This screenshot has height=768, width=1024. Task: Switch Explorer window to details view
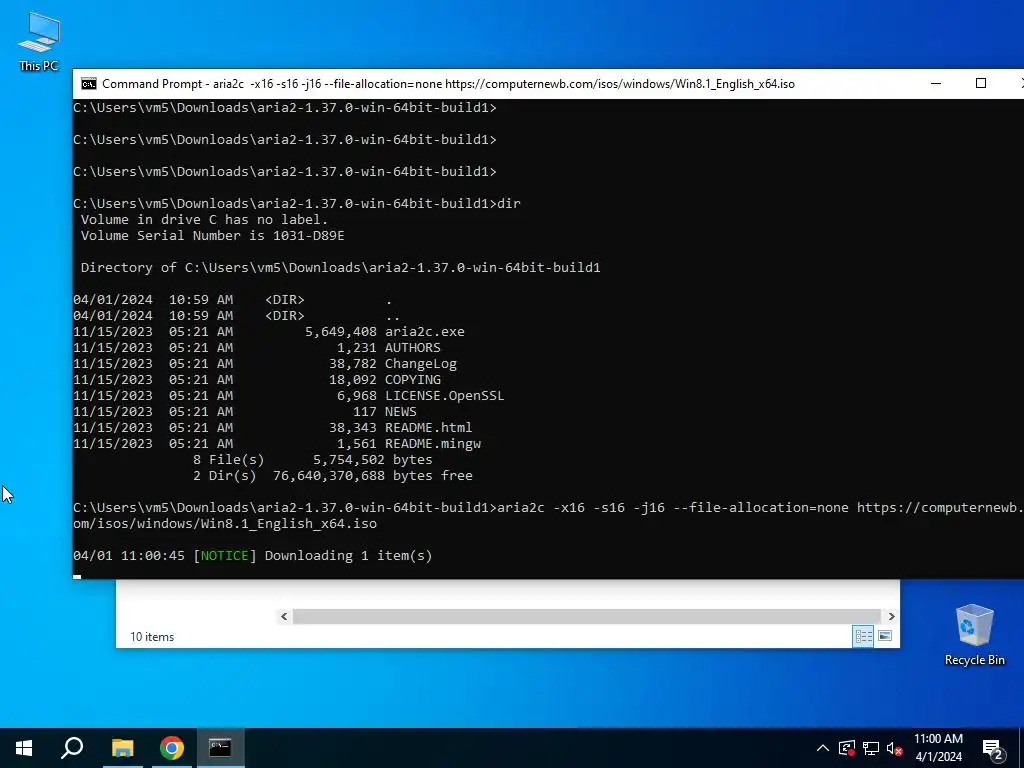(x=863, y=636)
